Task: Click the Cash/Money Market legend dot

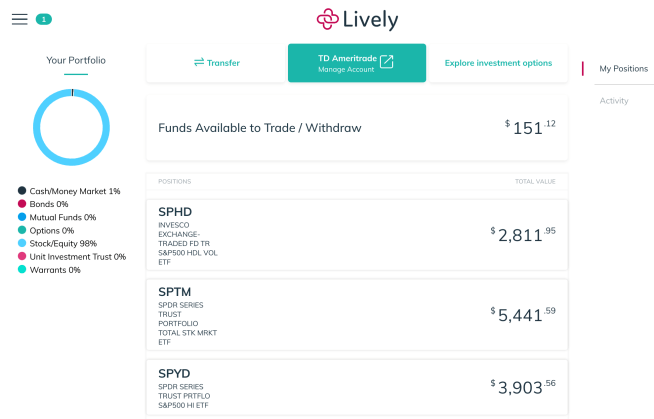Action: (x=22, y=191)
